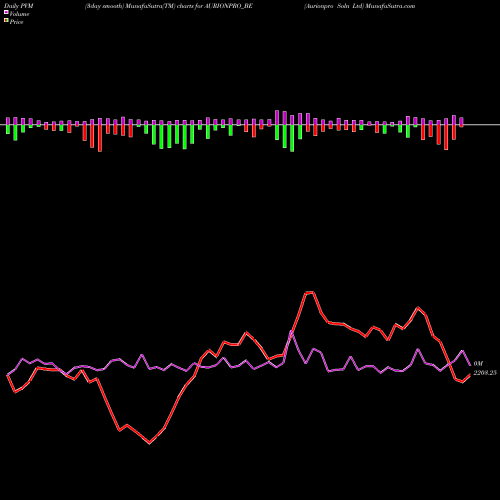Image resolution: width=500 pixels, height=500 pixels.
Task: Click the MunafaSutra charts for AURIONPRO_BE heading
Action: tap(168, 6)
